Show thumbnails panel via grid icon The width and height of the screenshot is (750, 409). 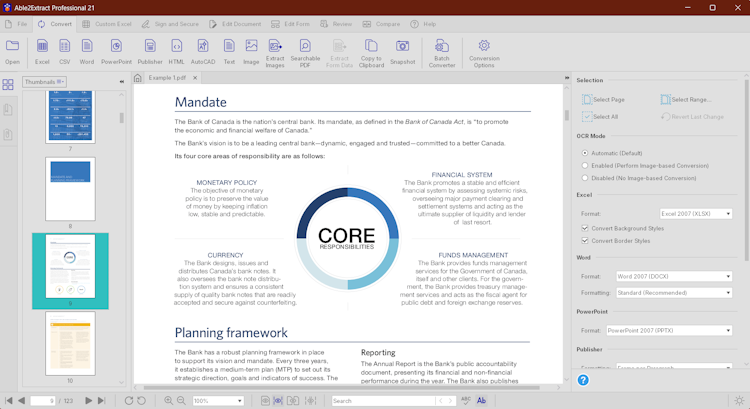click(x=8, y=85)
